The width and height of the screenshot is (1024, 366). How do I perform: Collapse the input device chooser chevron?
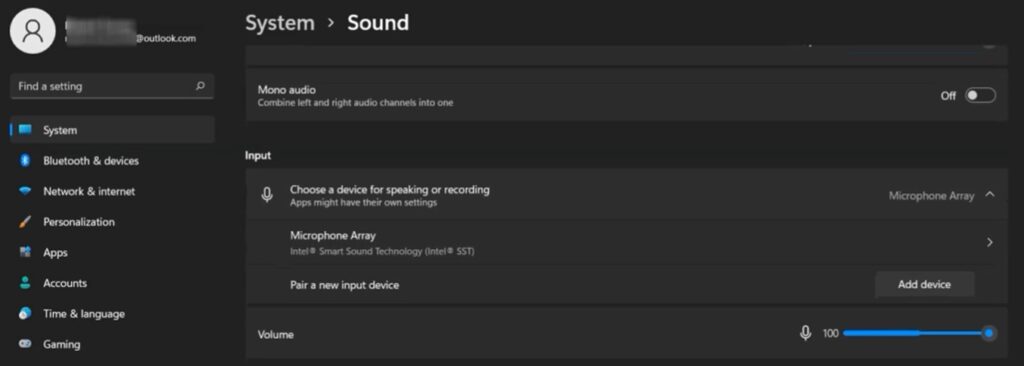990,194
